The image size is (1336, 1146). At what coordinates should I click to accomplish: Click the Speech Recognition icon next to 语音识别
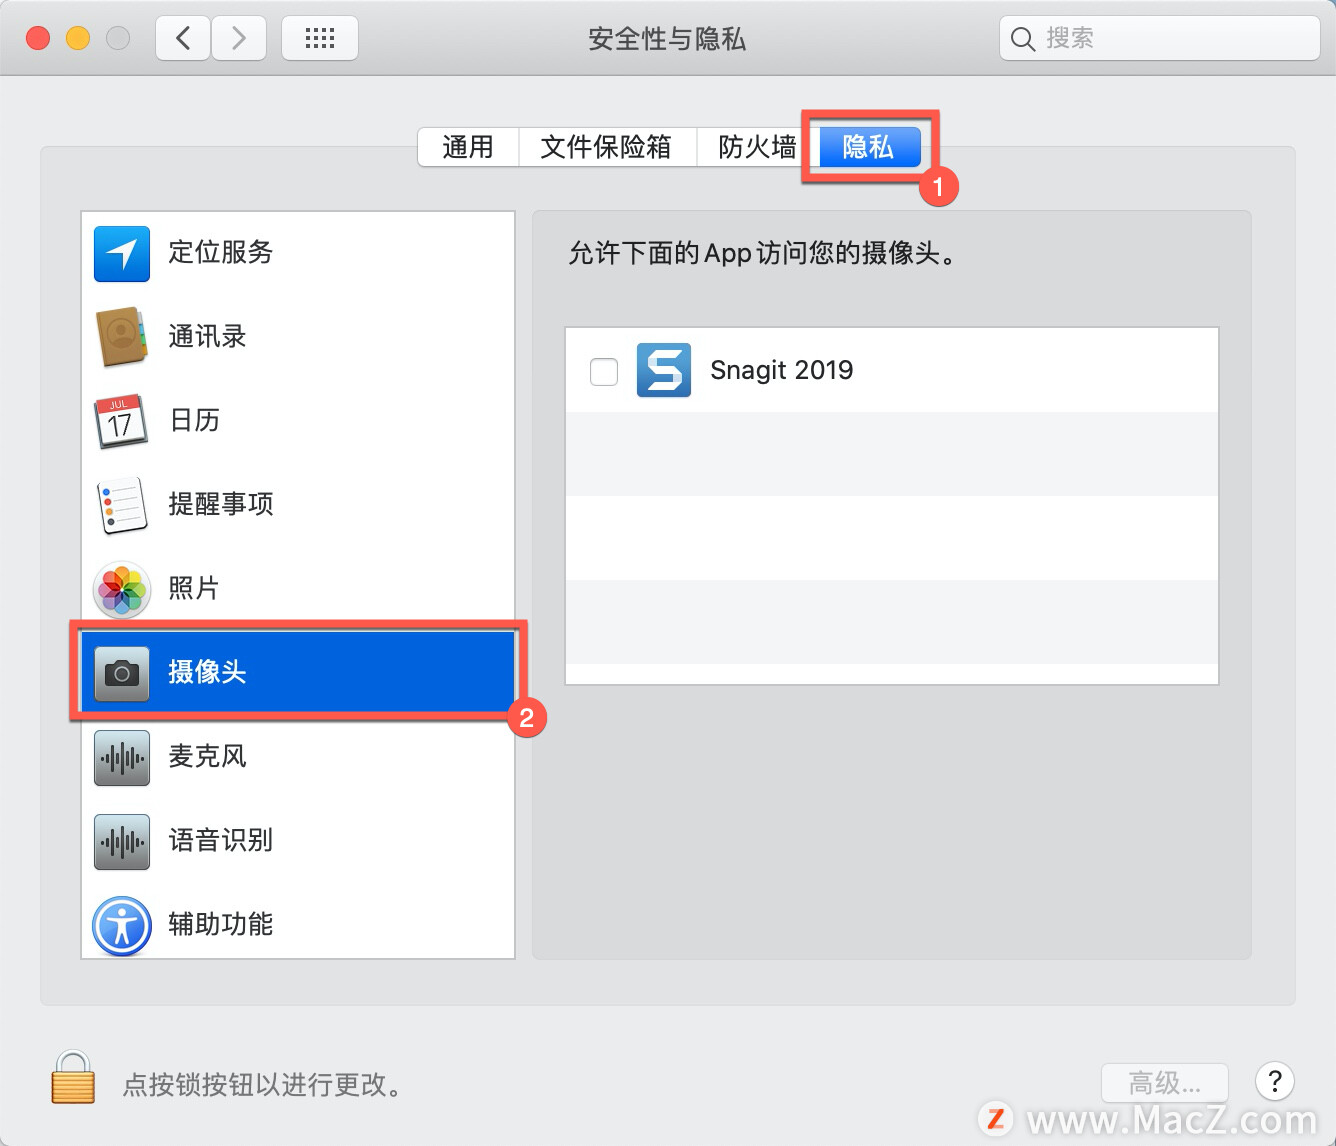122,841
